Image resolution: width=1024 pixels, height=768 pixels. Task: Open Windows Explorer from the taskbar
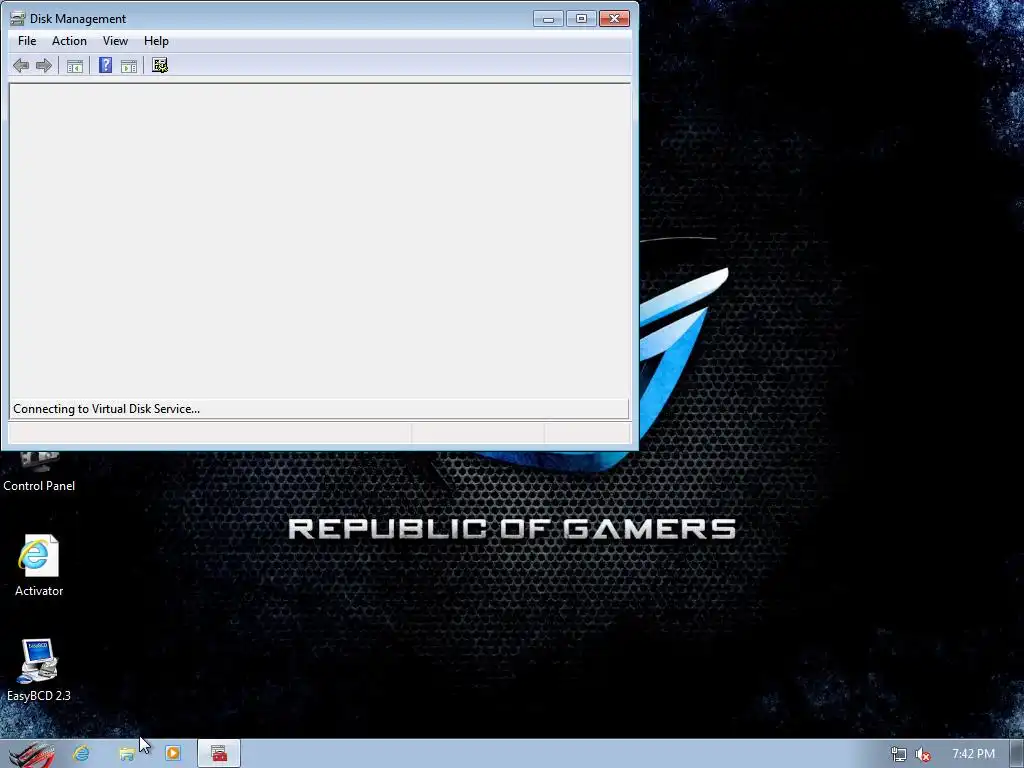127,754
